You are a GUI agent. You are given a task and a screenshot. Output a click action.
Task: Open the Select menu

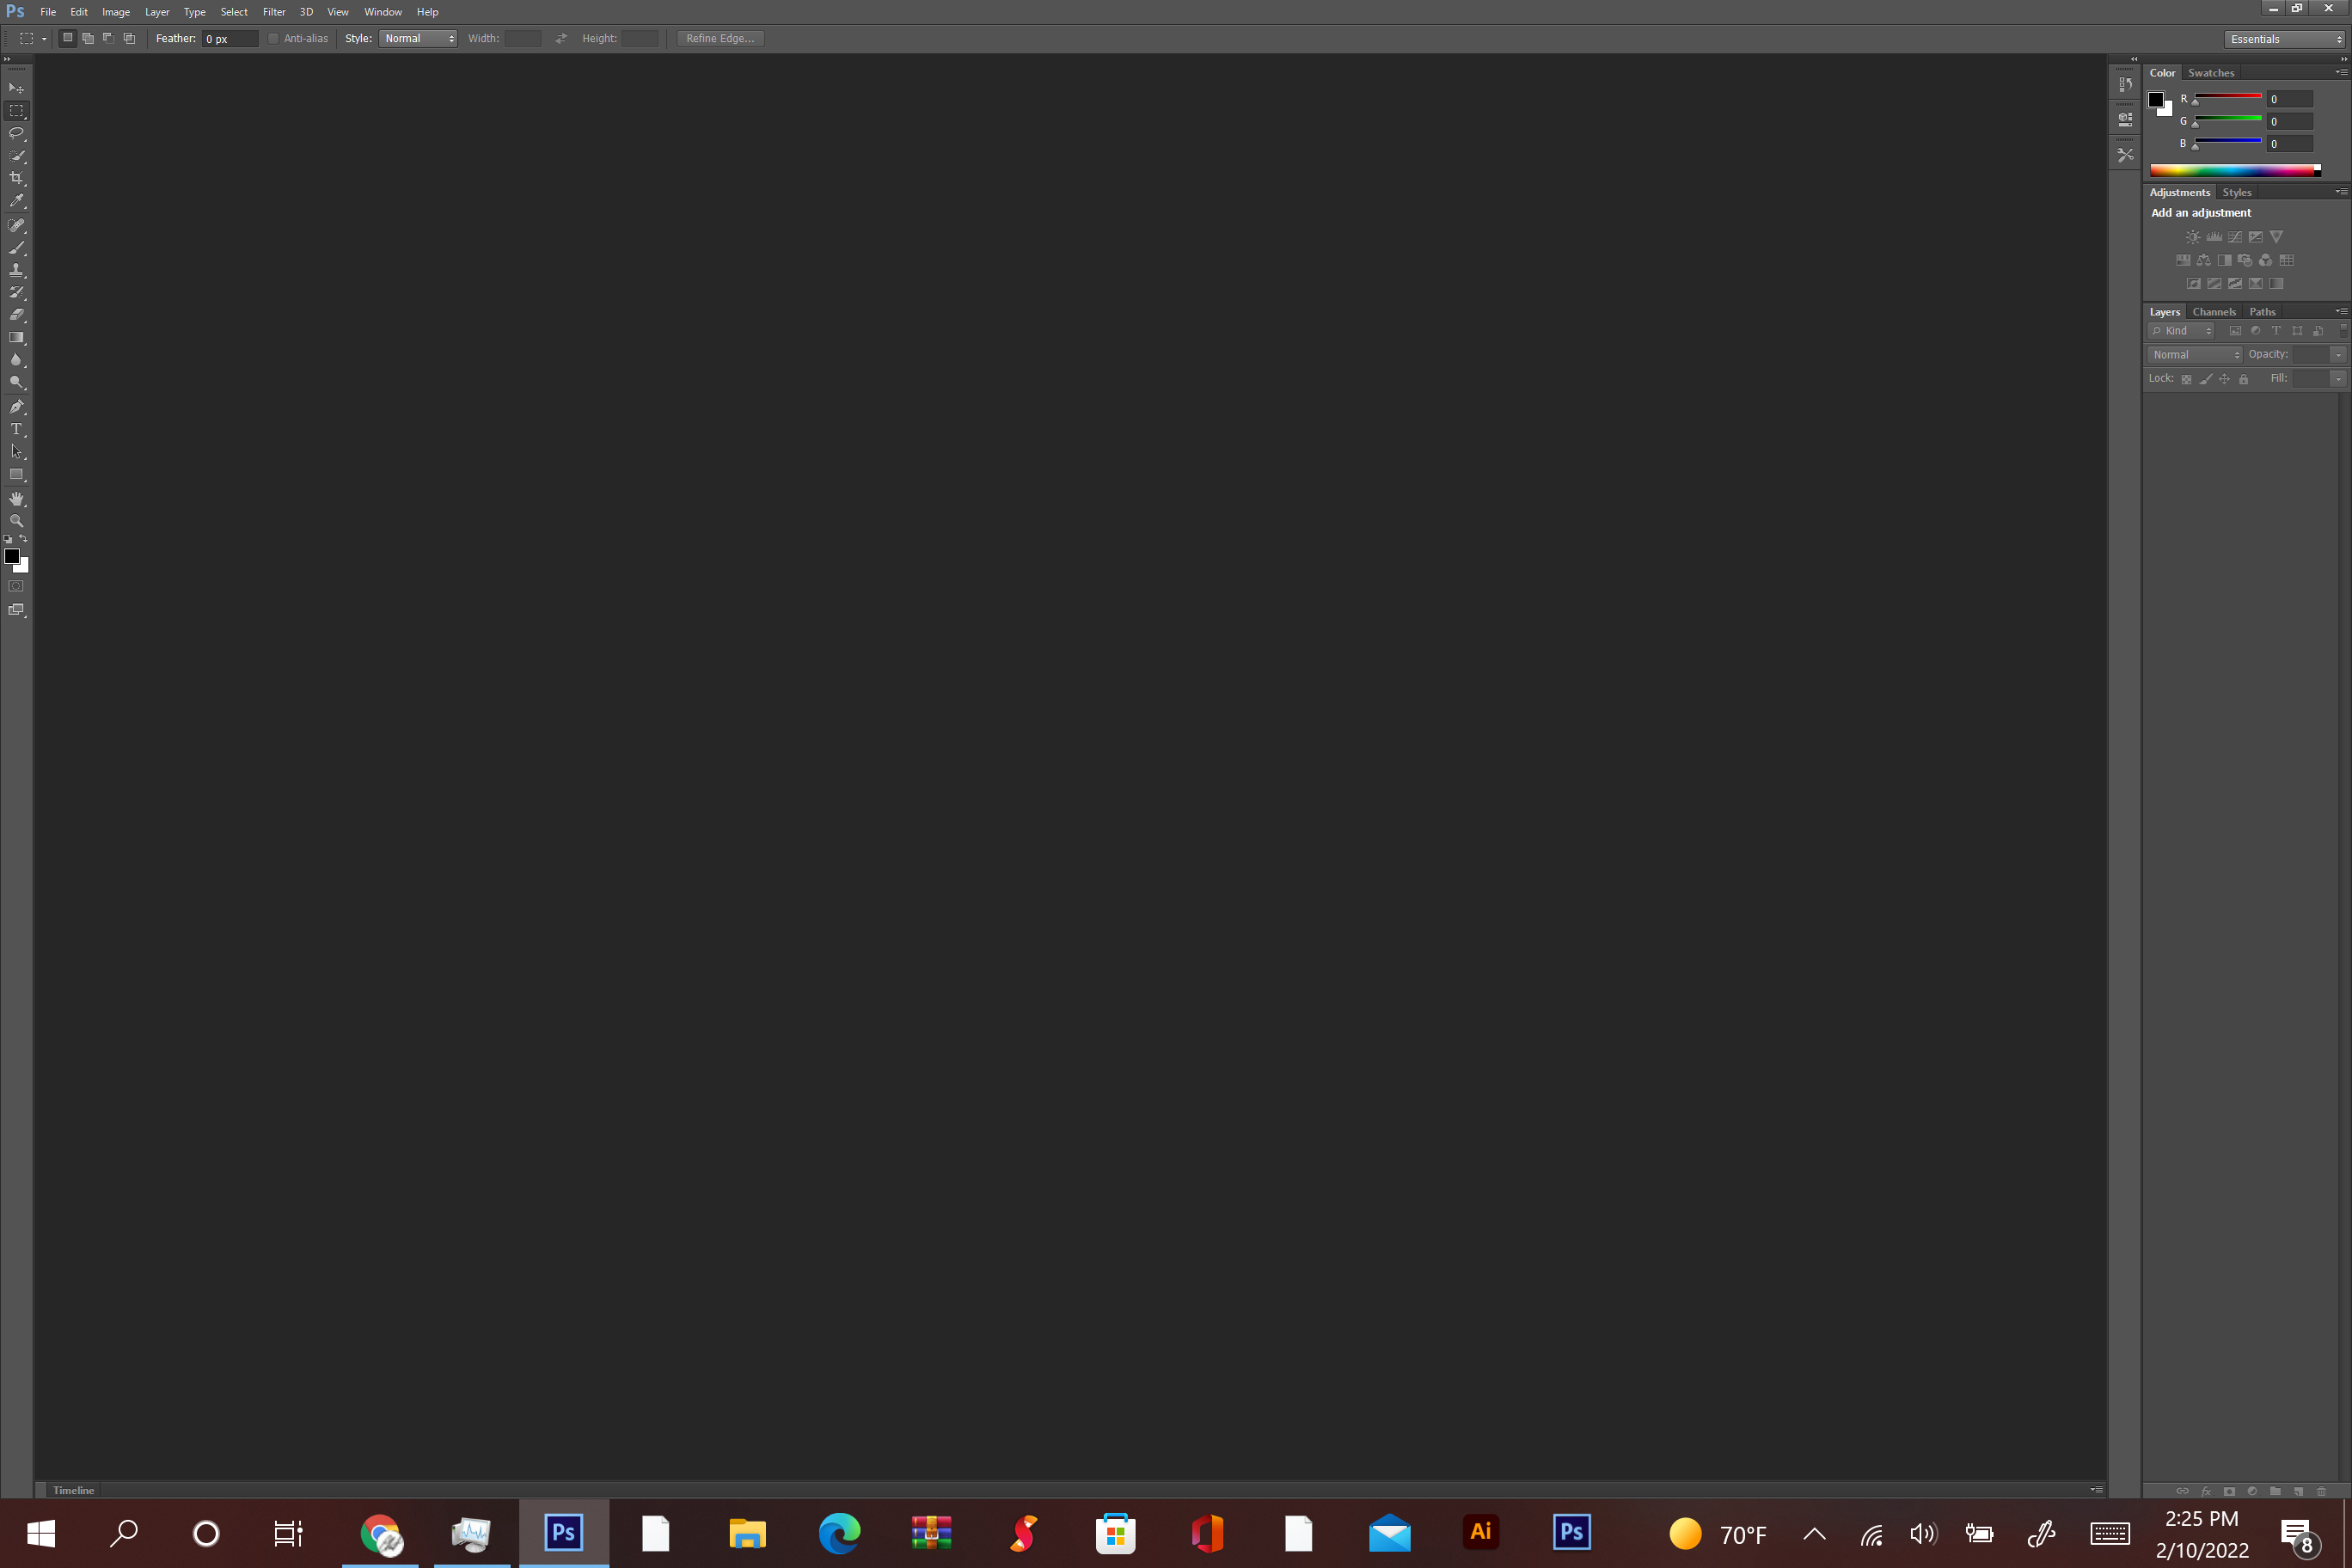click(x=233, y=12)
